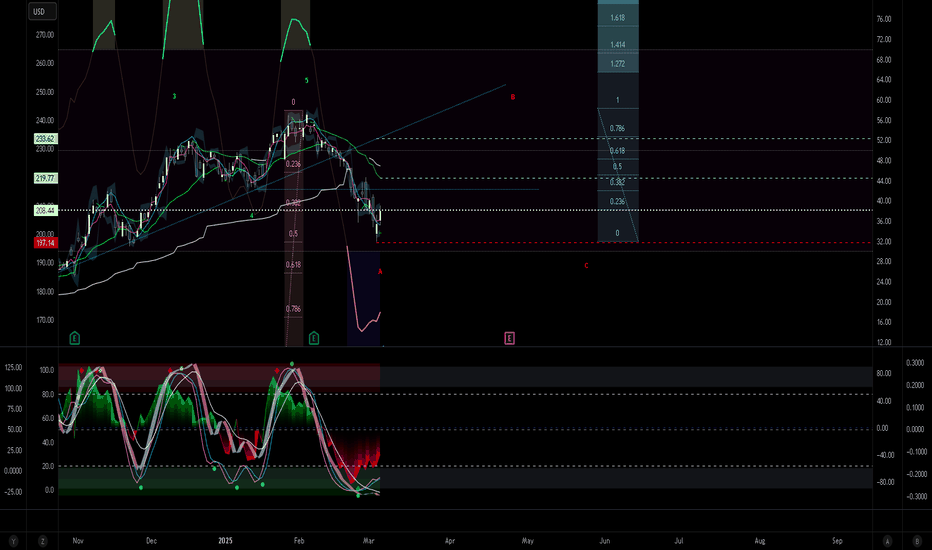Click the 170.00 price axis value
This screenshot has height=550, width=932.
point(45,320)
